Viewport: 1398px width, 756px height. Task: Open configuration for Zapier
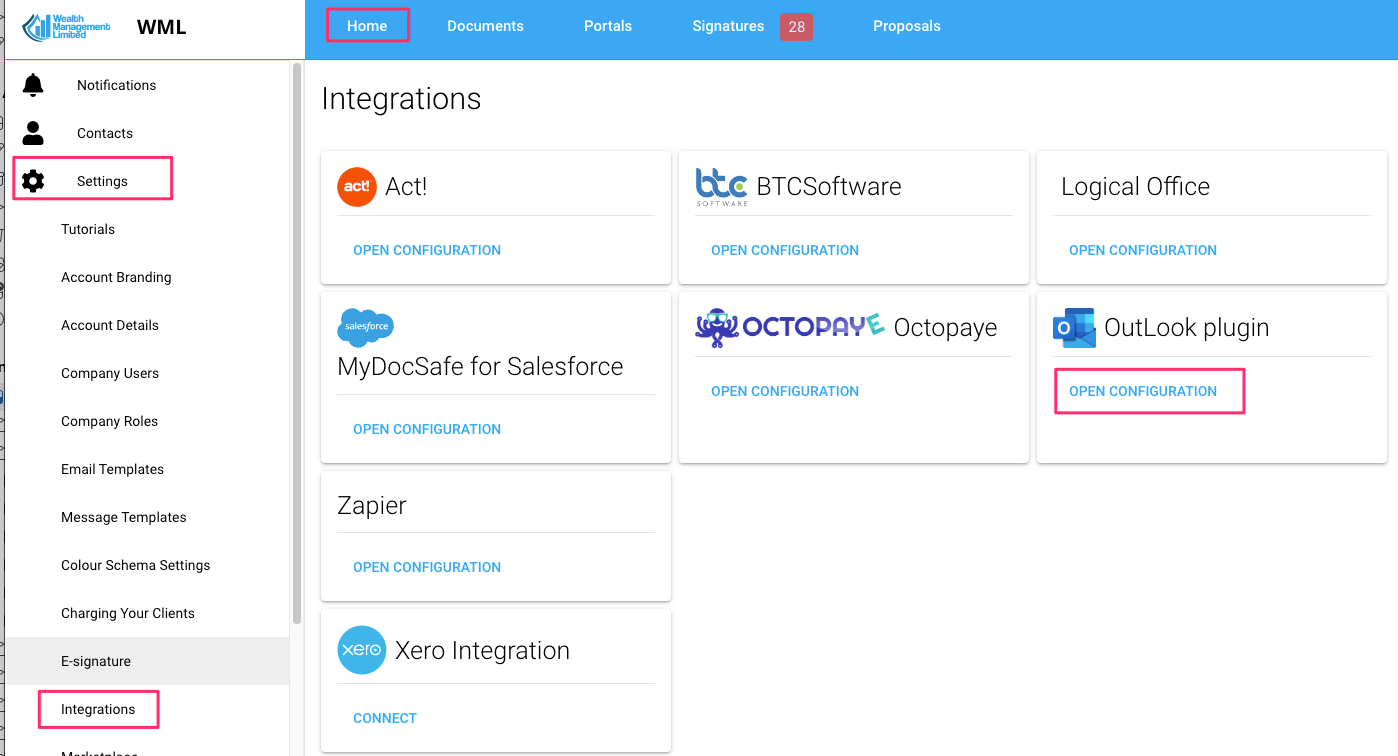click(427, 567)
